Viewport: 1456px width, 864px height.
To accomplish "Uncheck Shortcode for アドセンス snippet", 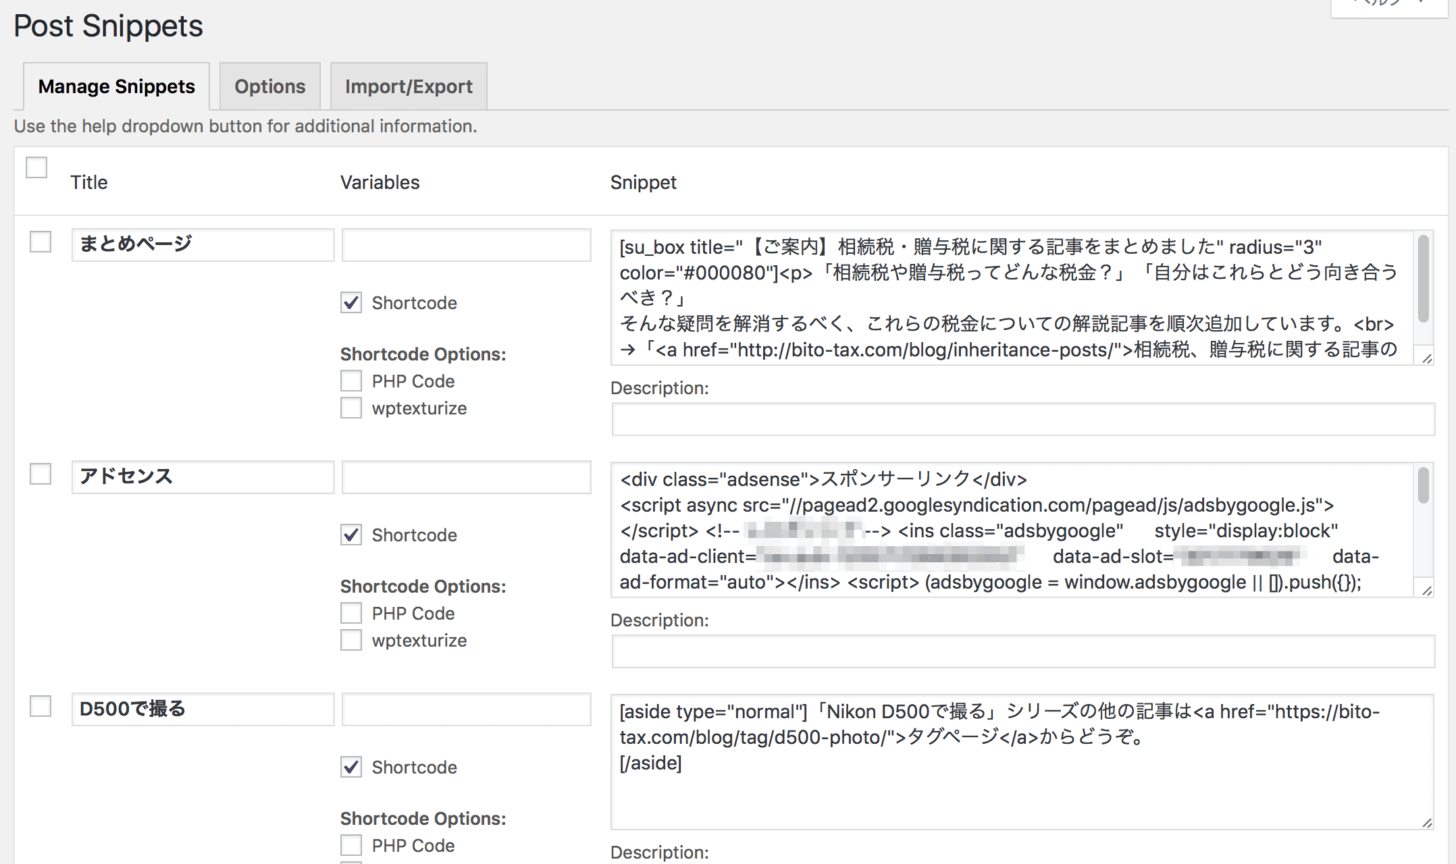I will click(x=351, y=535).
